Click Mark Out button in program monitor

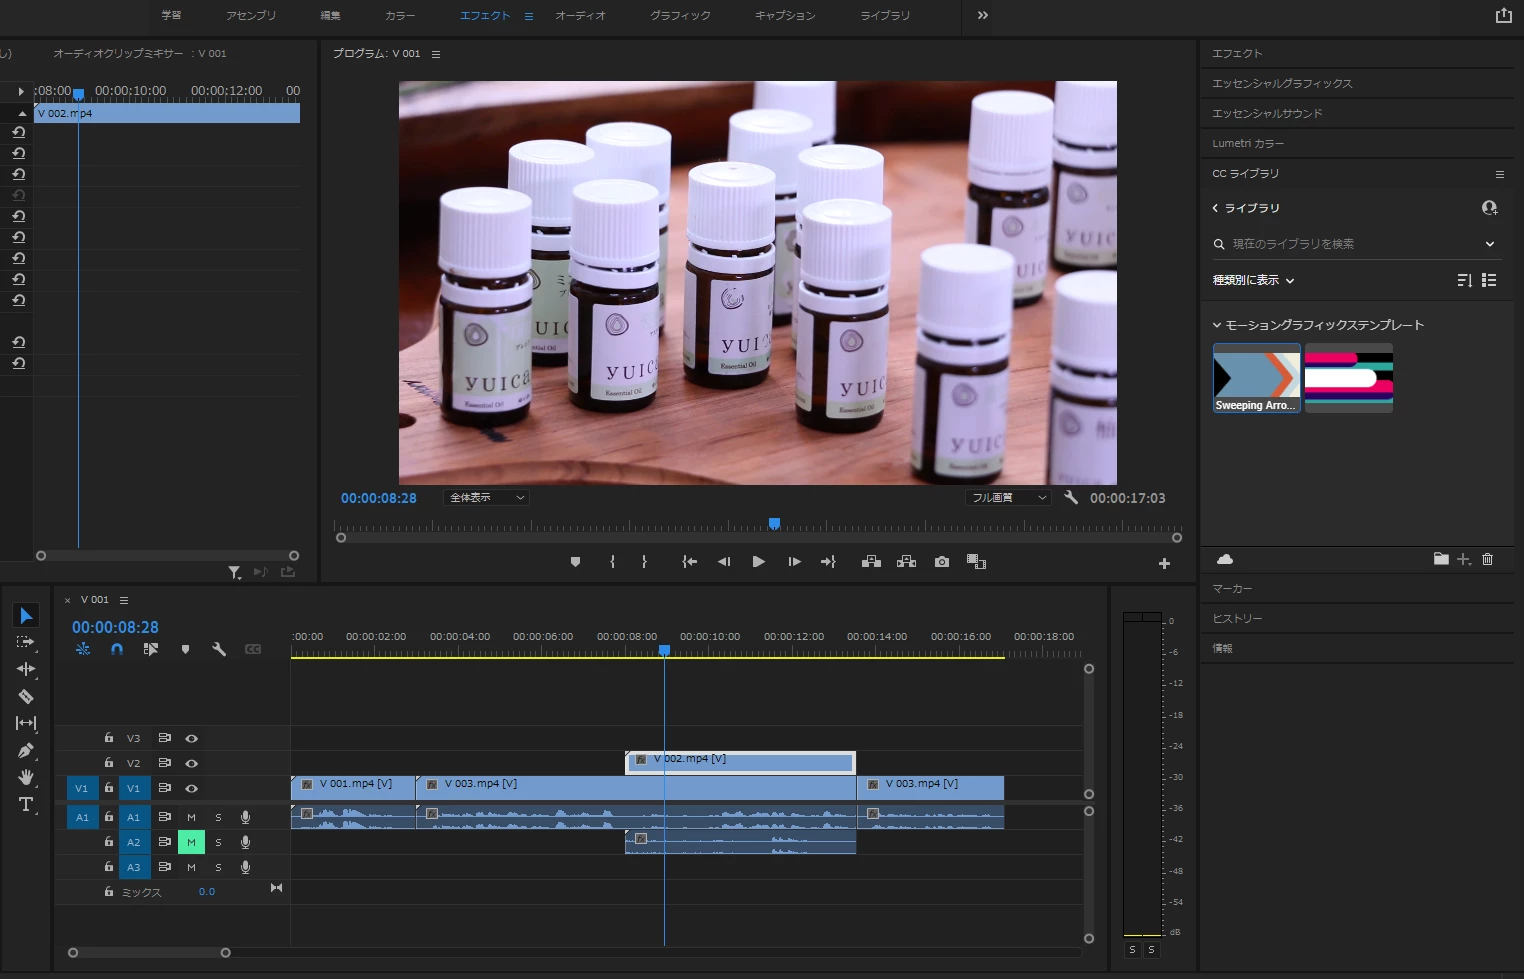tap(644, 562)
